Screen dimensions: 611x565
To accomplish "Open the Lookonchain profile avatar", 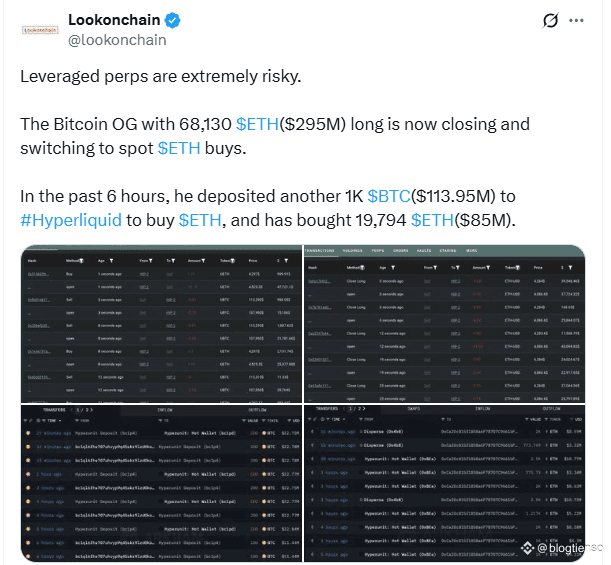I will (x=40, y=30).
